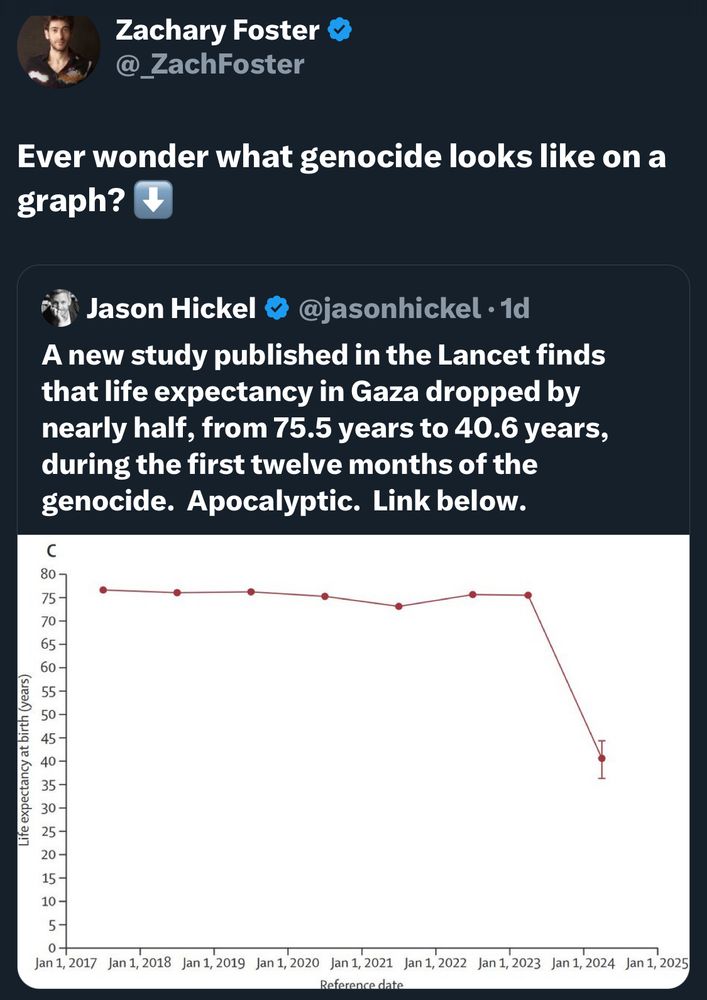The height and width of the screenshot is (1000, 707).
Task: Open the @_ZachFoster handle link
Action: click(x=210, y=64)
